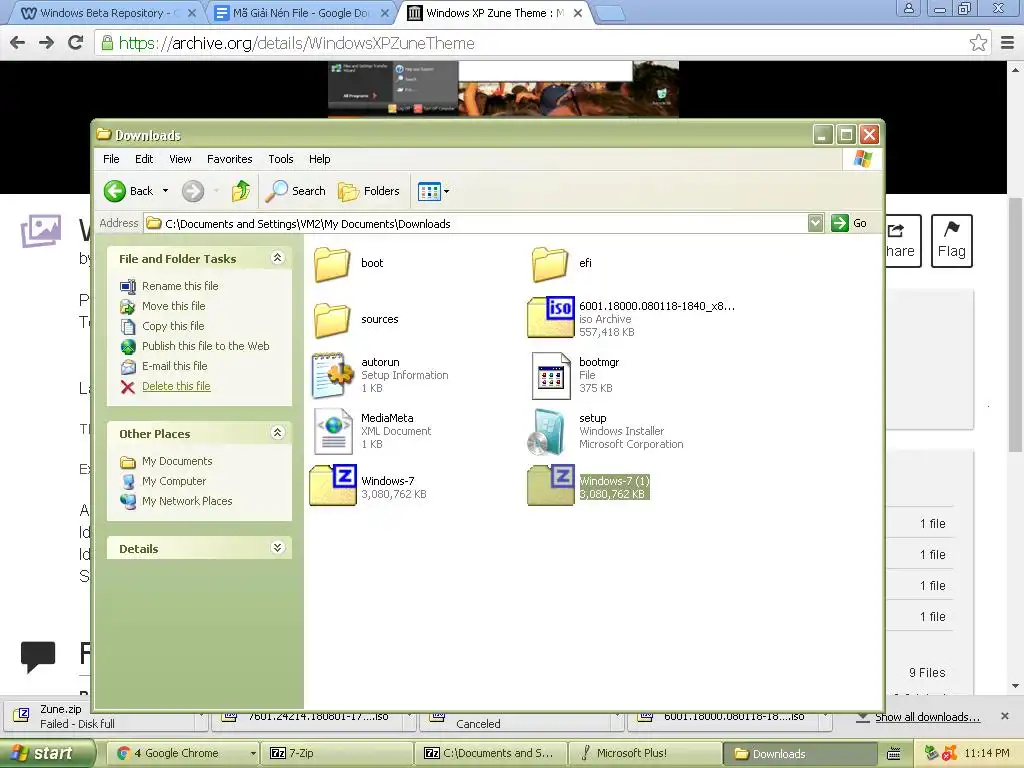Go to My Documents in Other Places
Viewport: 1024px width, 768px height.
[x=177, y=461]
